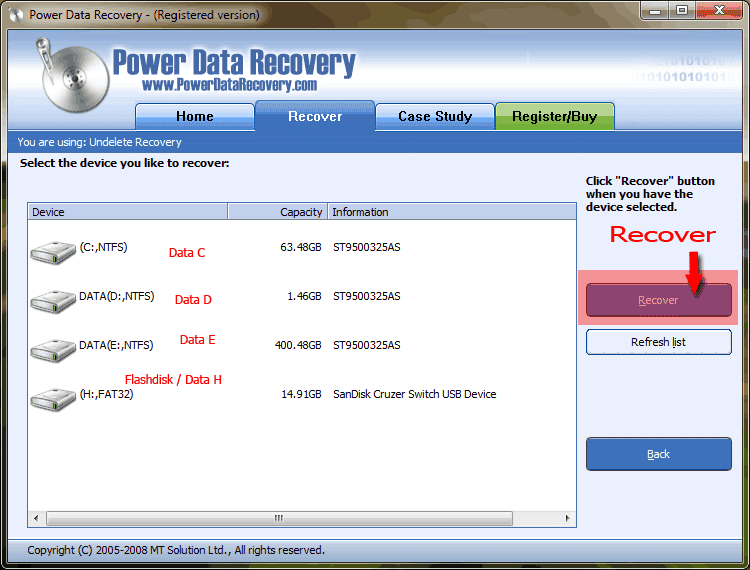Select the H: FAT32 flash drive icon

[x=53, y=399]
